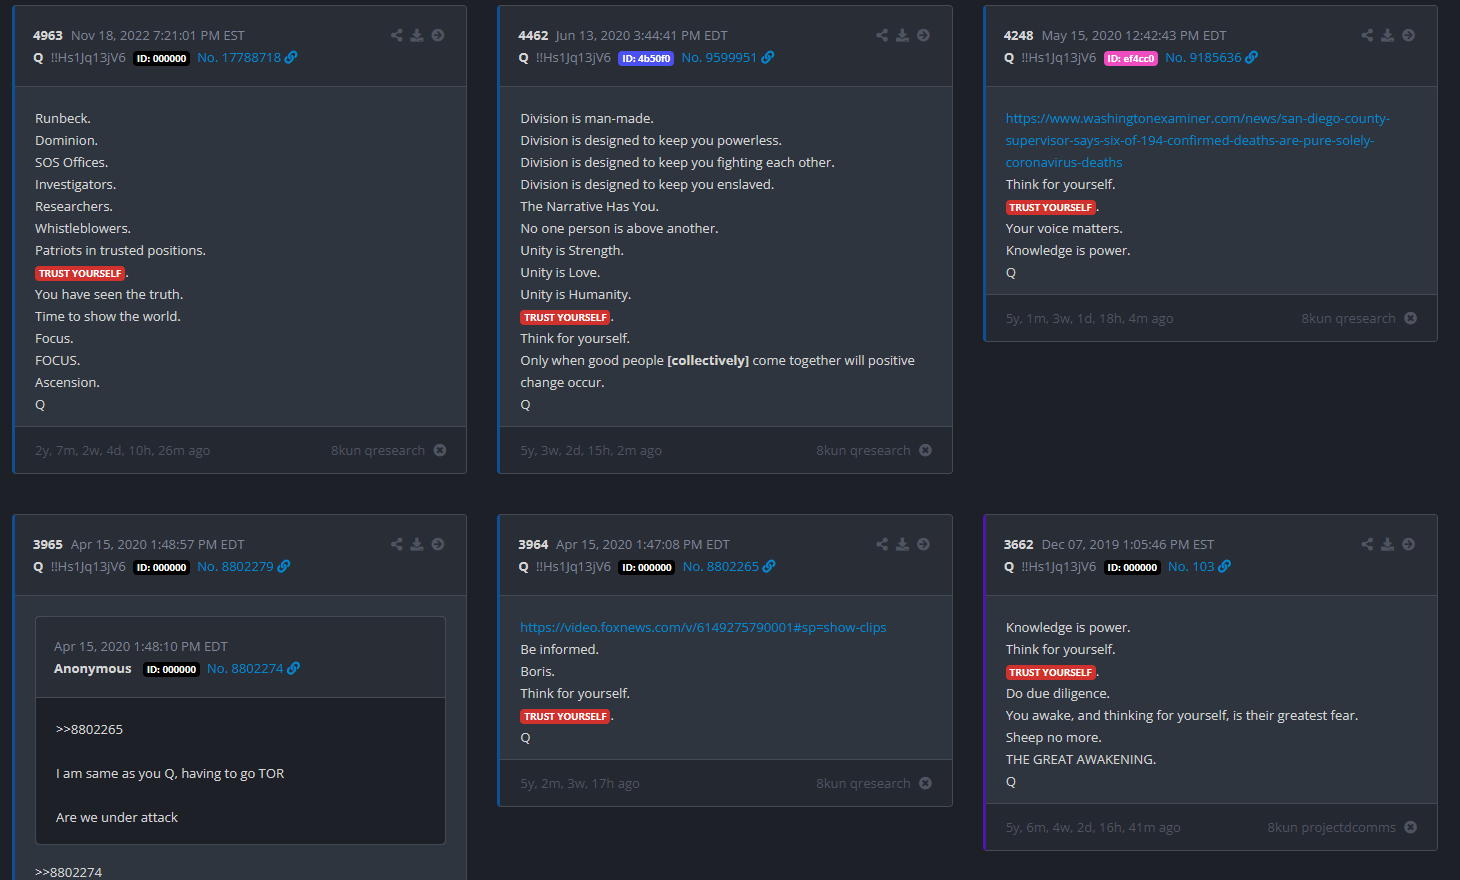This screenshot has height=880, width=1460.
Task: Share post 4963 via share icon
Action: pos(397,35)
